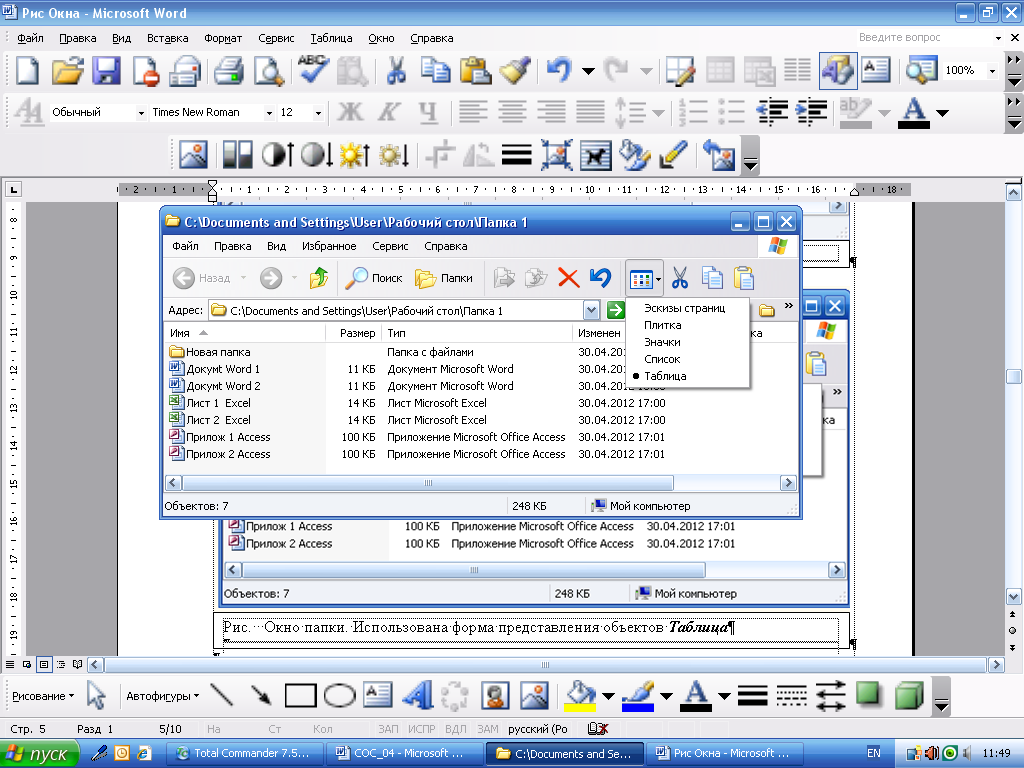
Task: Open the Автофигуры dropdown
Action: (163, 696)
